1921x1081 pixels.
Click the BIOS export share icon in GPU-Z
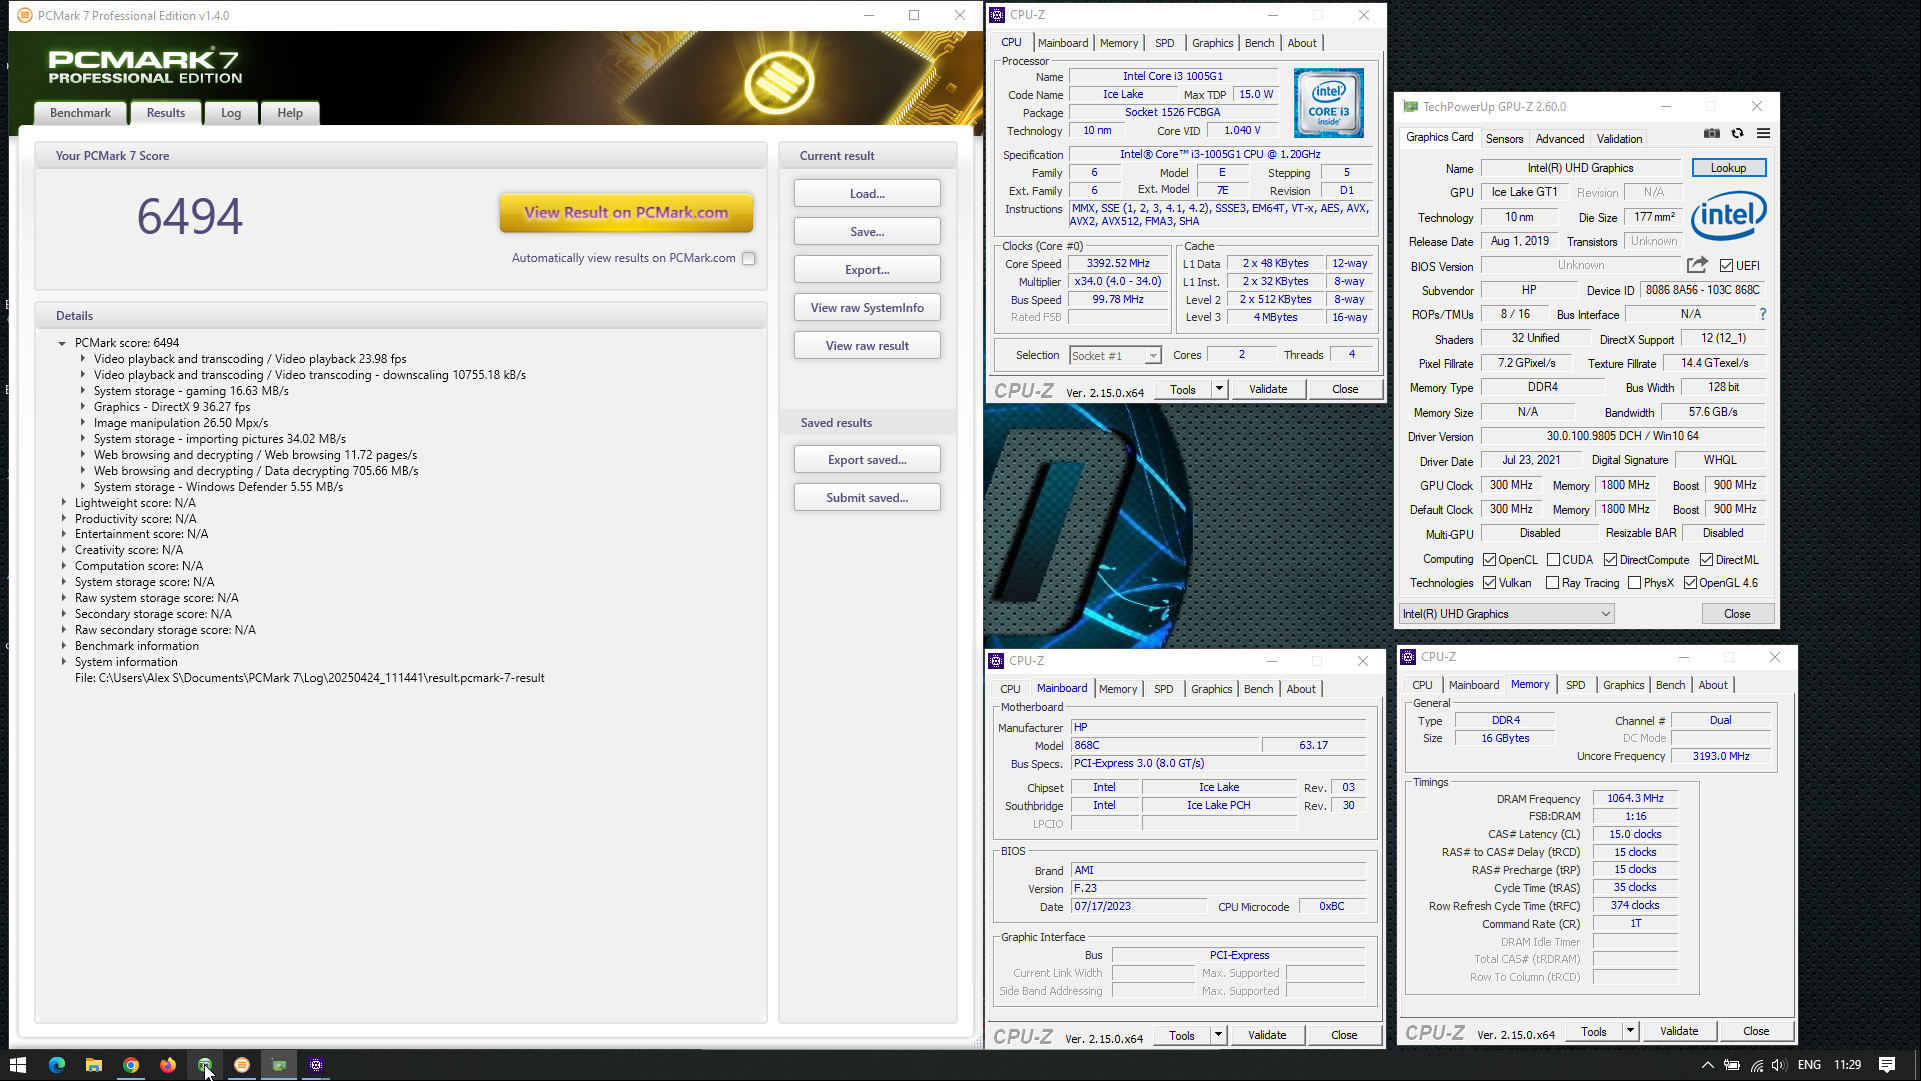(x=1697, y=265)
